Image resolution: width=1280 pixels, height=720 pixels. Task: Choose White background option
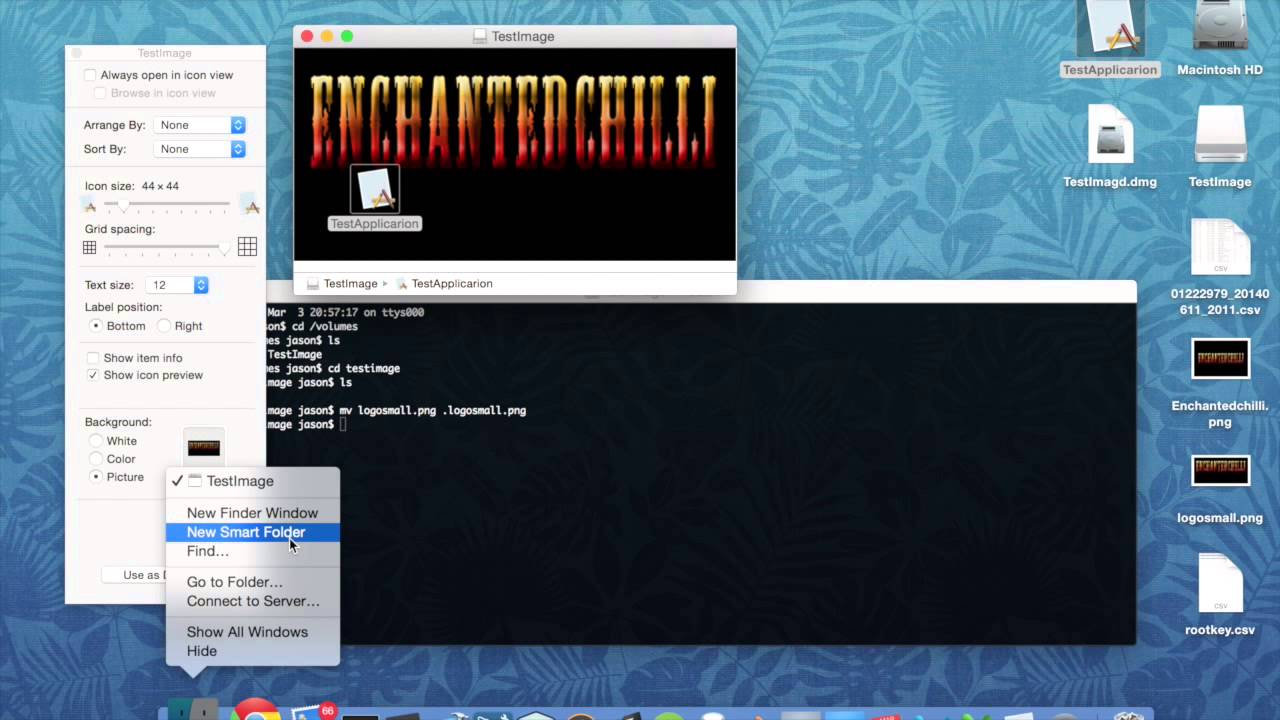coord(96,441)
